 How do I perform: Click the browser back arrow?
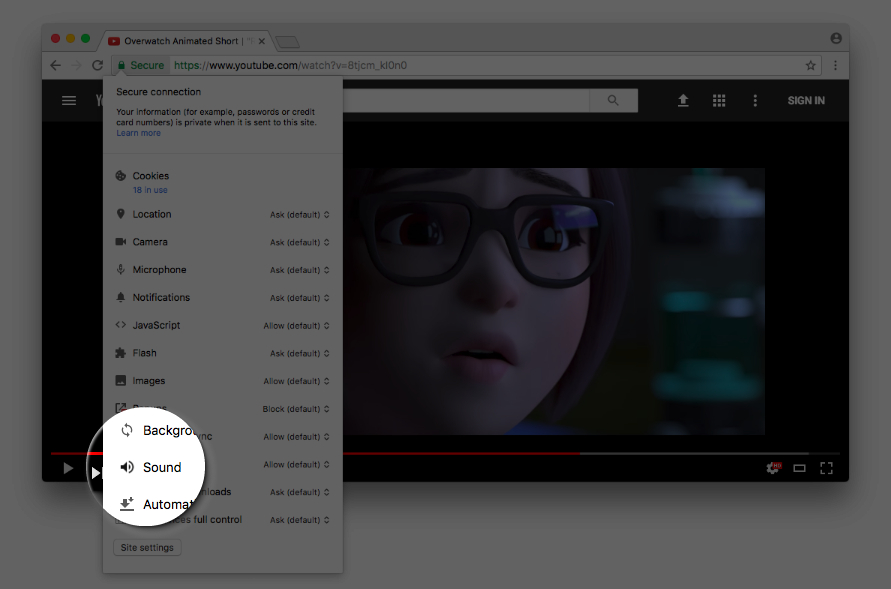55,64
